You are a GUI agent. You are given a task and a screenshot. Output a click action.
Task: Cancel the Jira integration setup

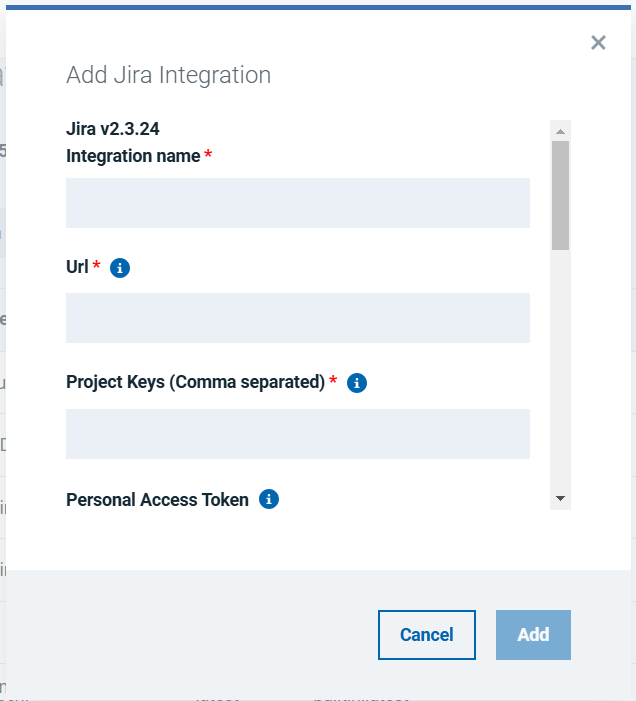coord(427,635)
